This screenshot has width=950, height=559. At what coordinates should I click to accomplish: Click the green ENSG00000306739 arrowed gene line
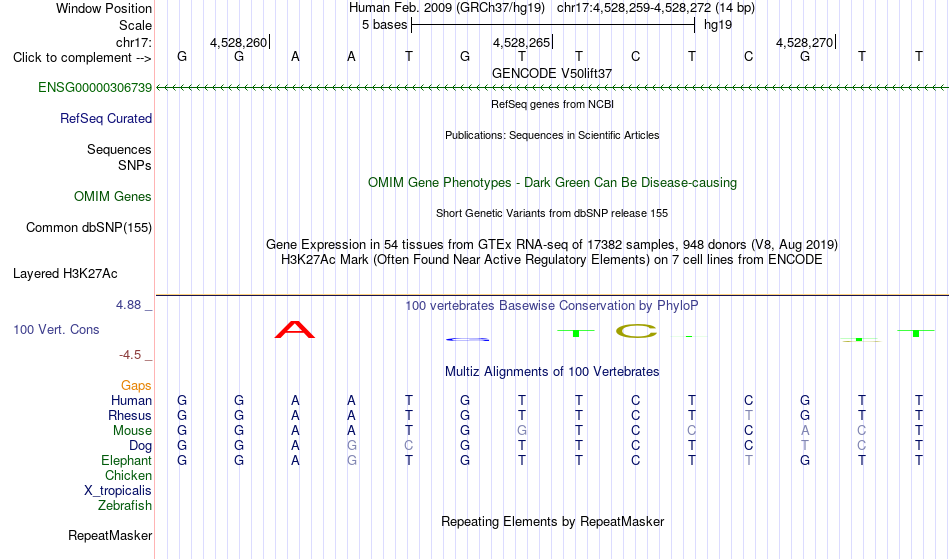coord(552,88)
